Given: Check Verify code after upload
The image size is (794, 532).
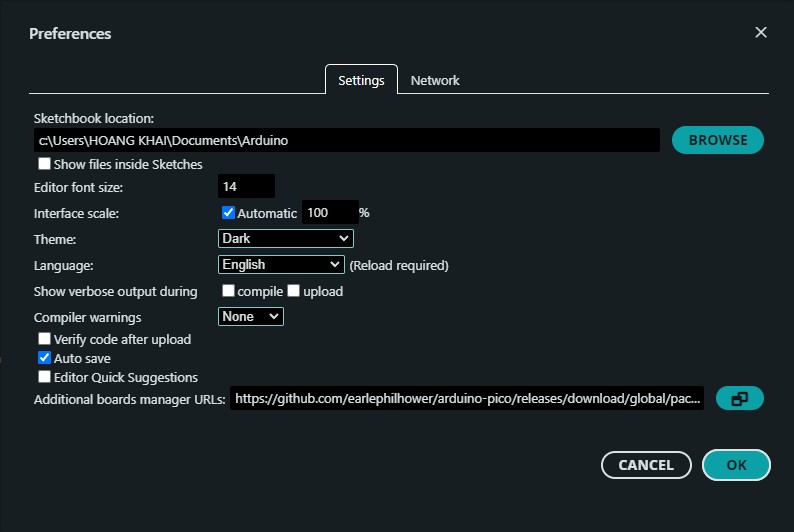Looking at the screenshot, I should (45, 339).
